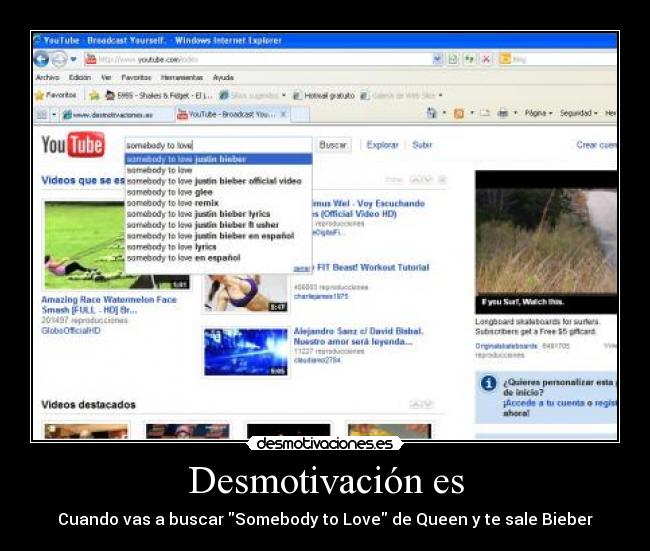The image size is (650, 551).
Task: Select suggestion somebody to love remix
Action: tap(218, 203)
